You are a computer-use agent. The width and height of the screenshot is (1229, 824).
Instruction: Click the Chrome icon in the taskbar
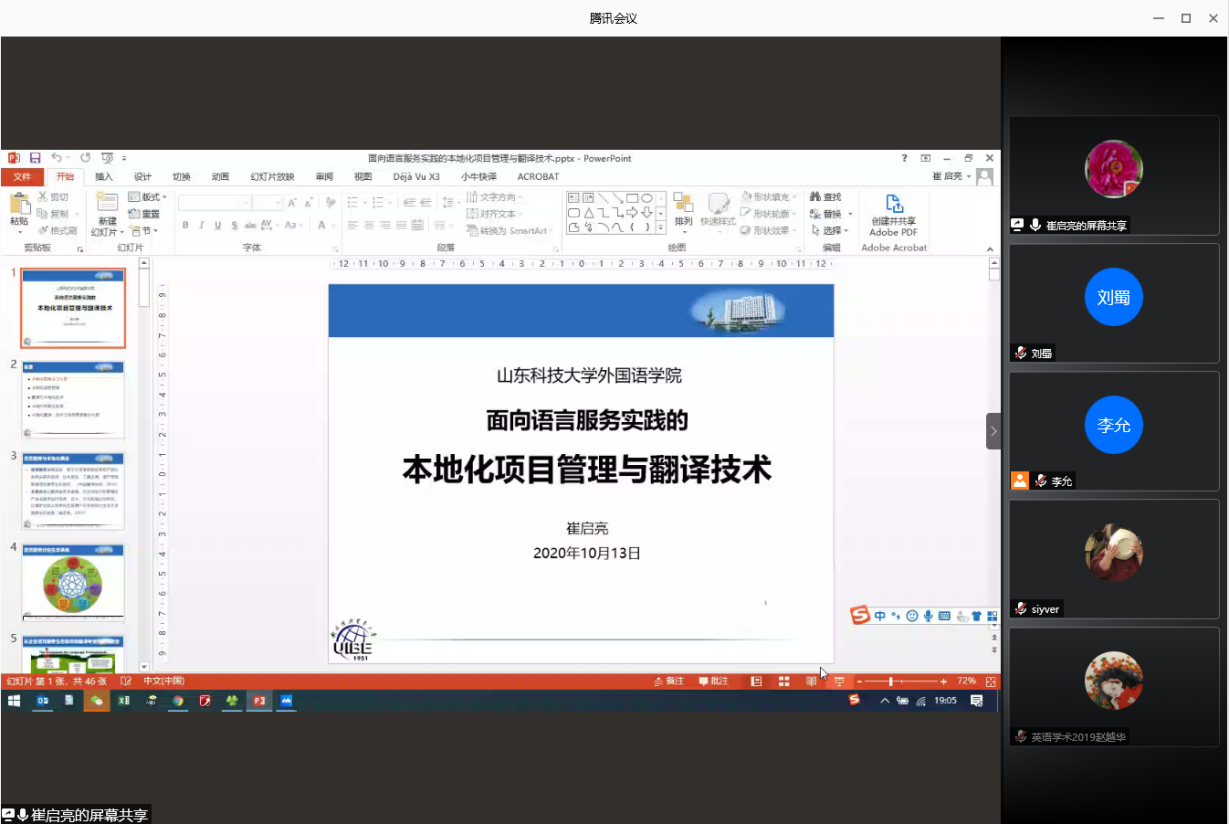pos(178,701)
